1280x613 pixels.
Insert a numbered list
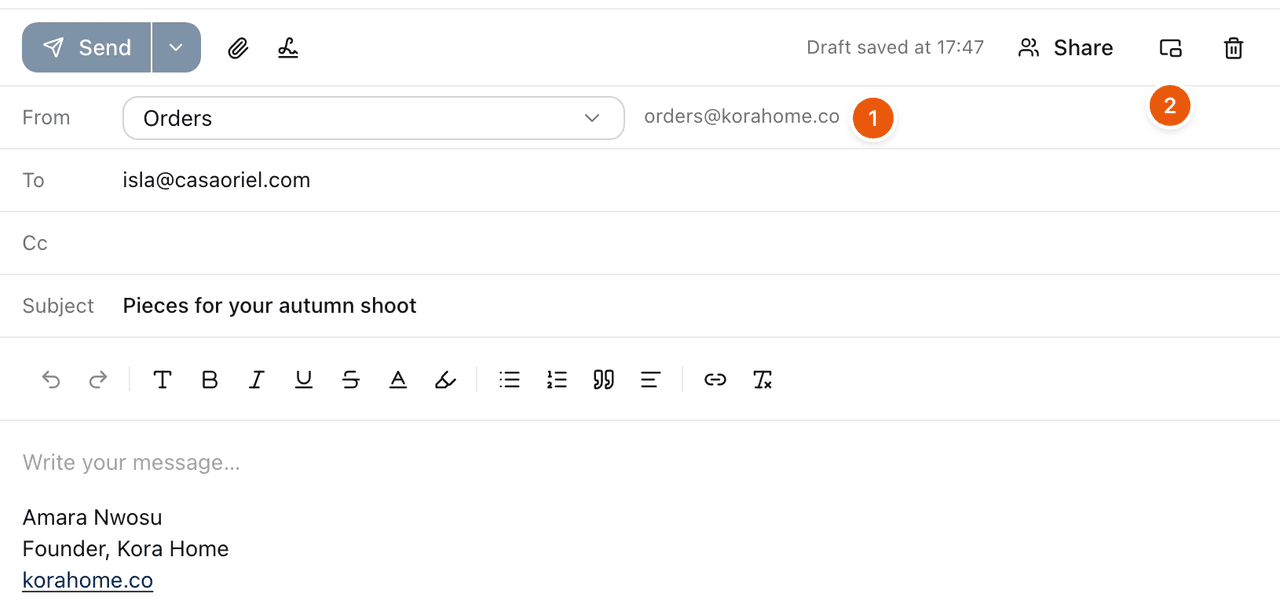click(557, 380)
